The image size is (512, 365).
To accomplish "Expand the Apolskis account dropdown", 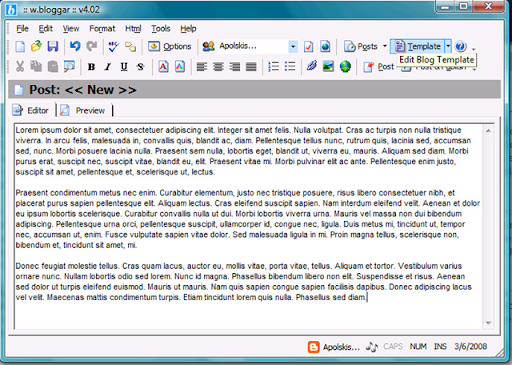I will [x=293, y=46].
